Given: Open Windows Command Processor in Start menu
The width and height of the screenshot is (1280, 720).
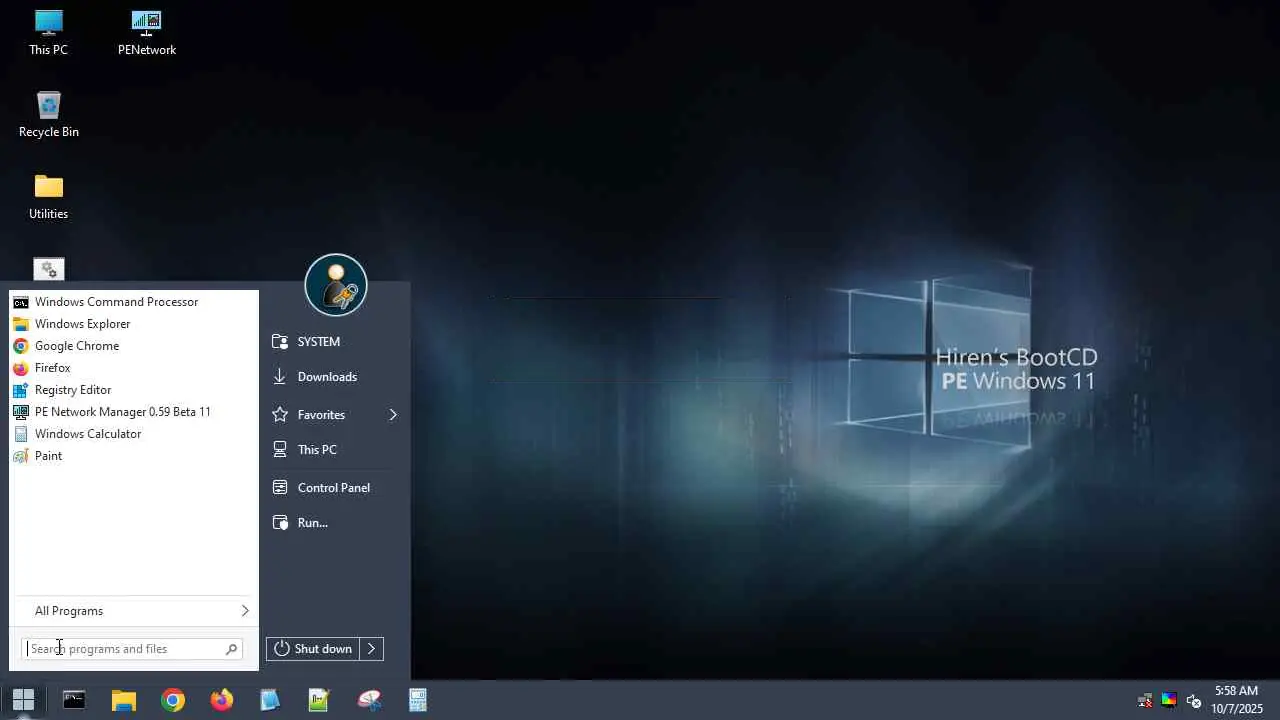Looking at the screenshot, I should pos(134,302).
